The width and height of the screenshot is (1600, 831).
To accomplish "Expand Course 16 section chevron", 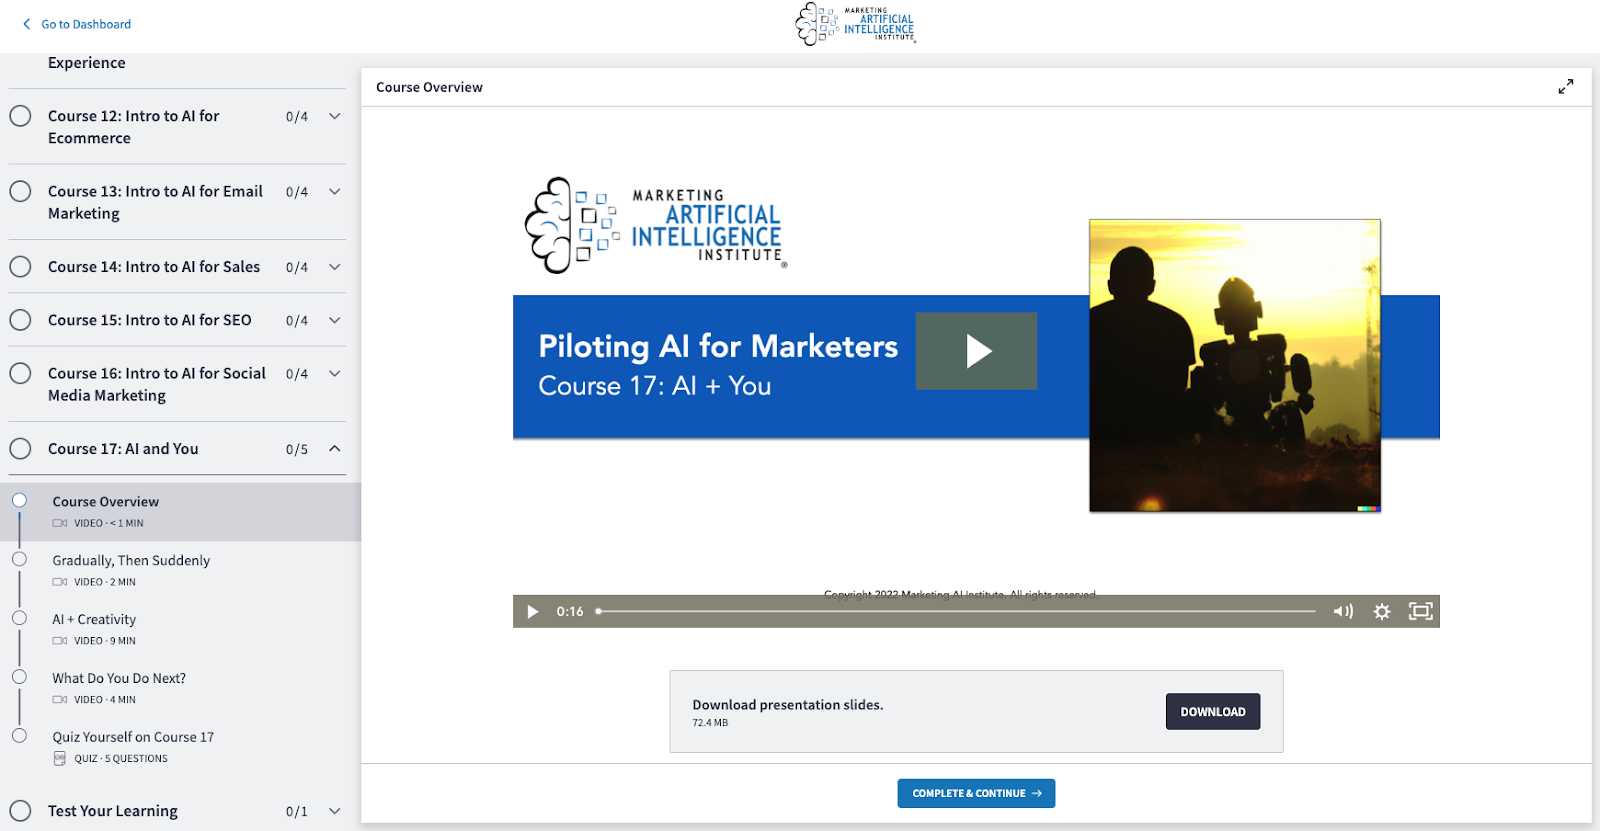I will [x=335, y=373].
